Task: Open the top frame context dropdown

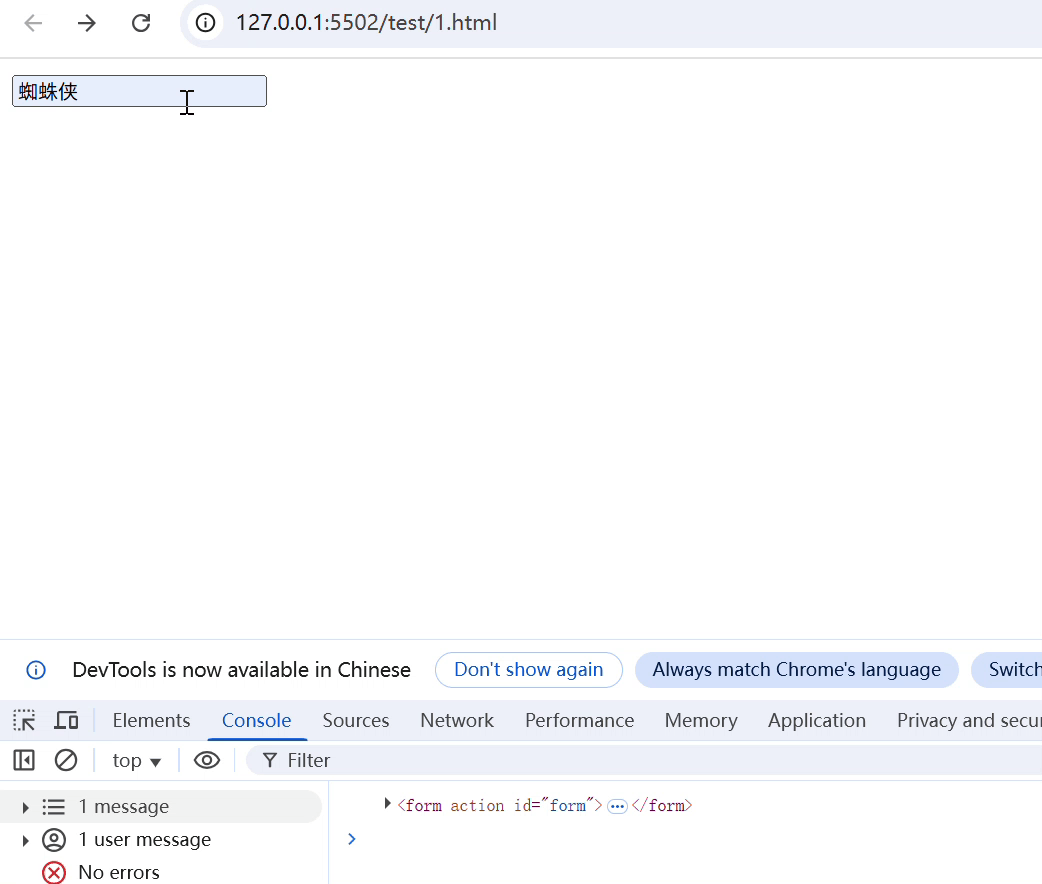Action: coord(136,760)
